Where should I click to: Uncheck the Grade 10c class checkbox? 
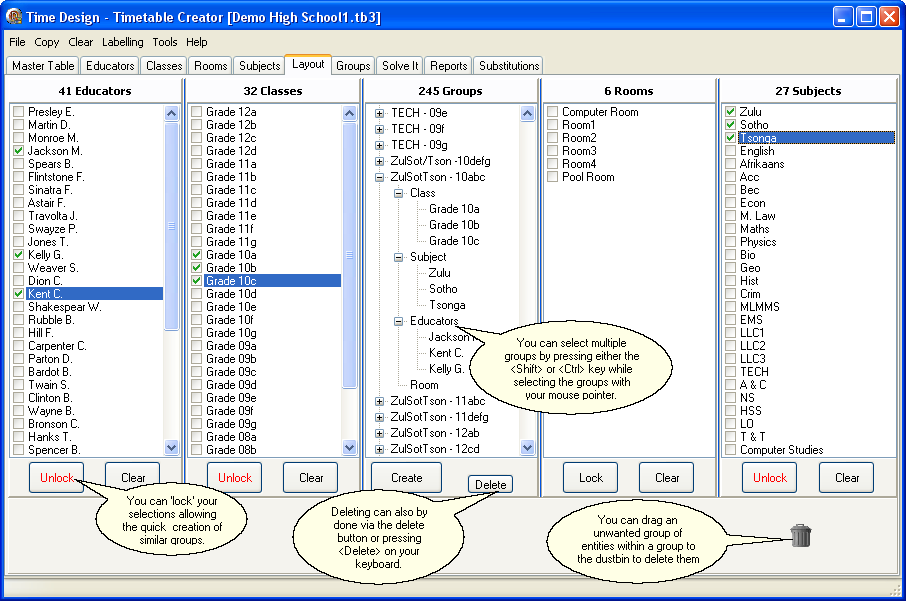click(x=196, y=281)
